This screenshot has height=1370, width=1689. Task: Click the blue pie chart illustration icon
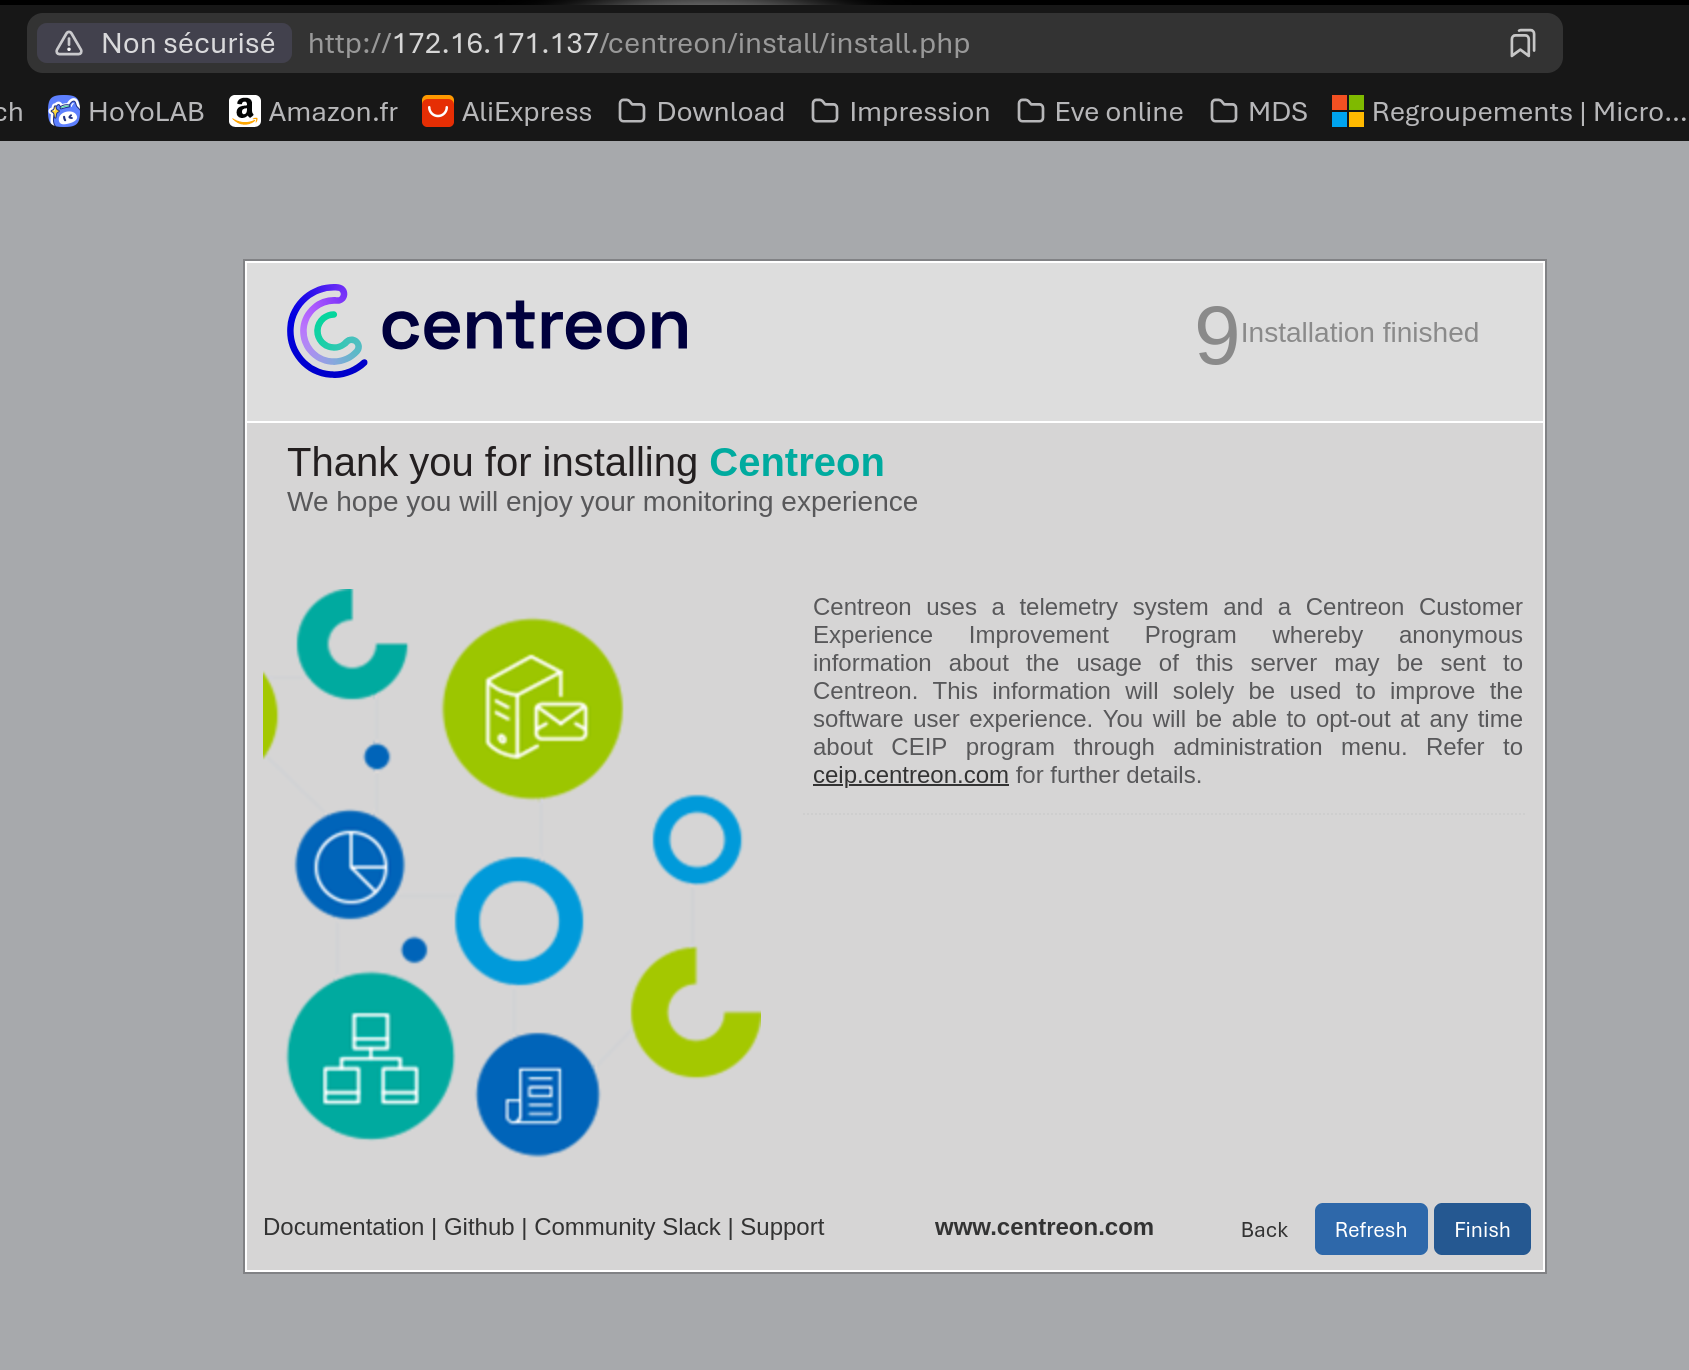pyautogui.click(x=350, y=865)
